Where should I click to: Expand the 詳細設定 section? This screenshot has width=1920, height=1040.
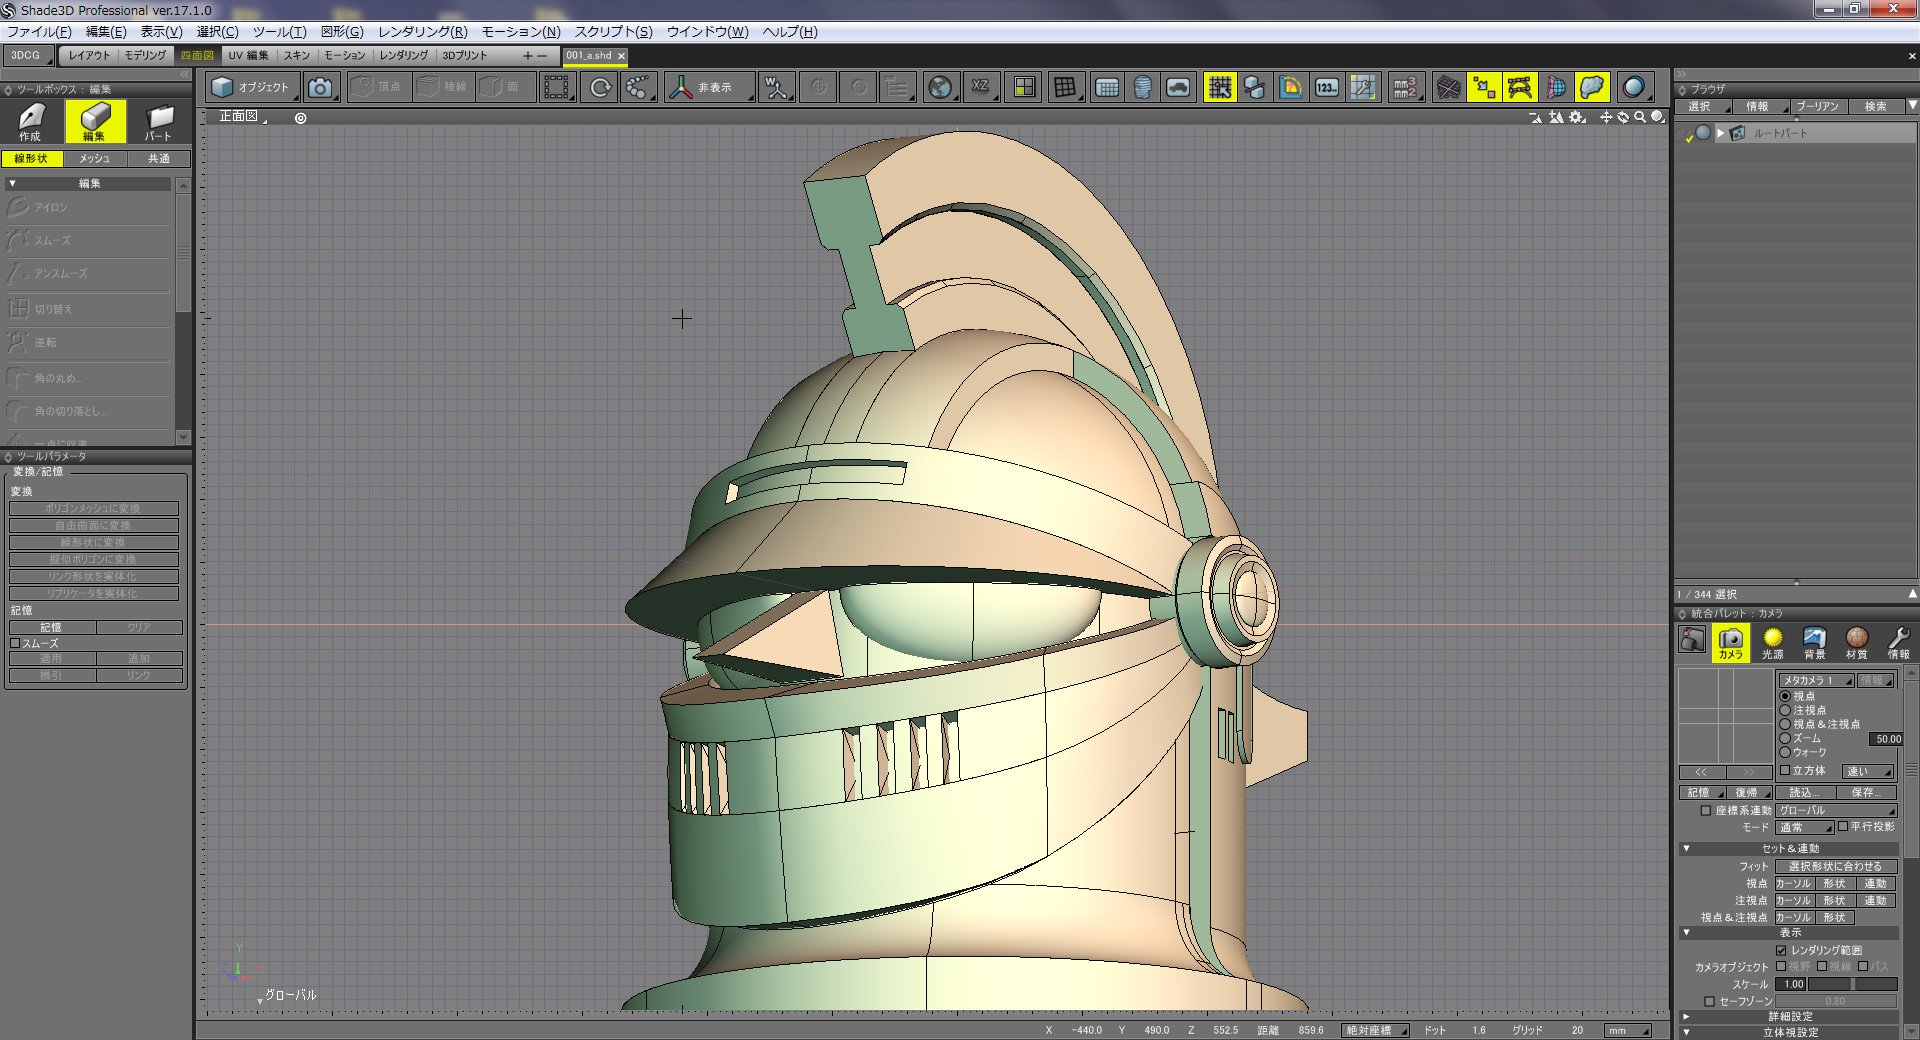pos(1686,1016)
